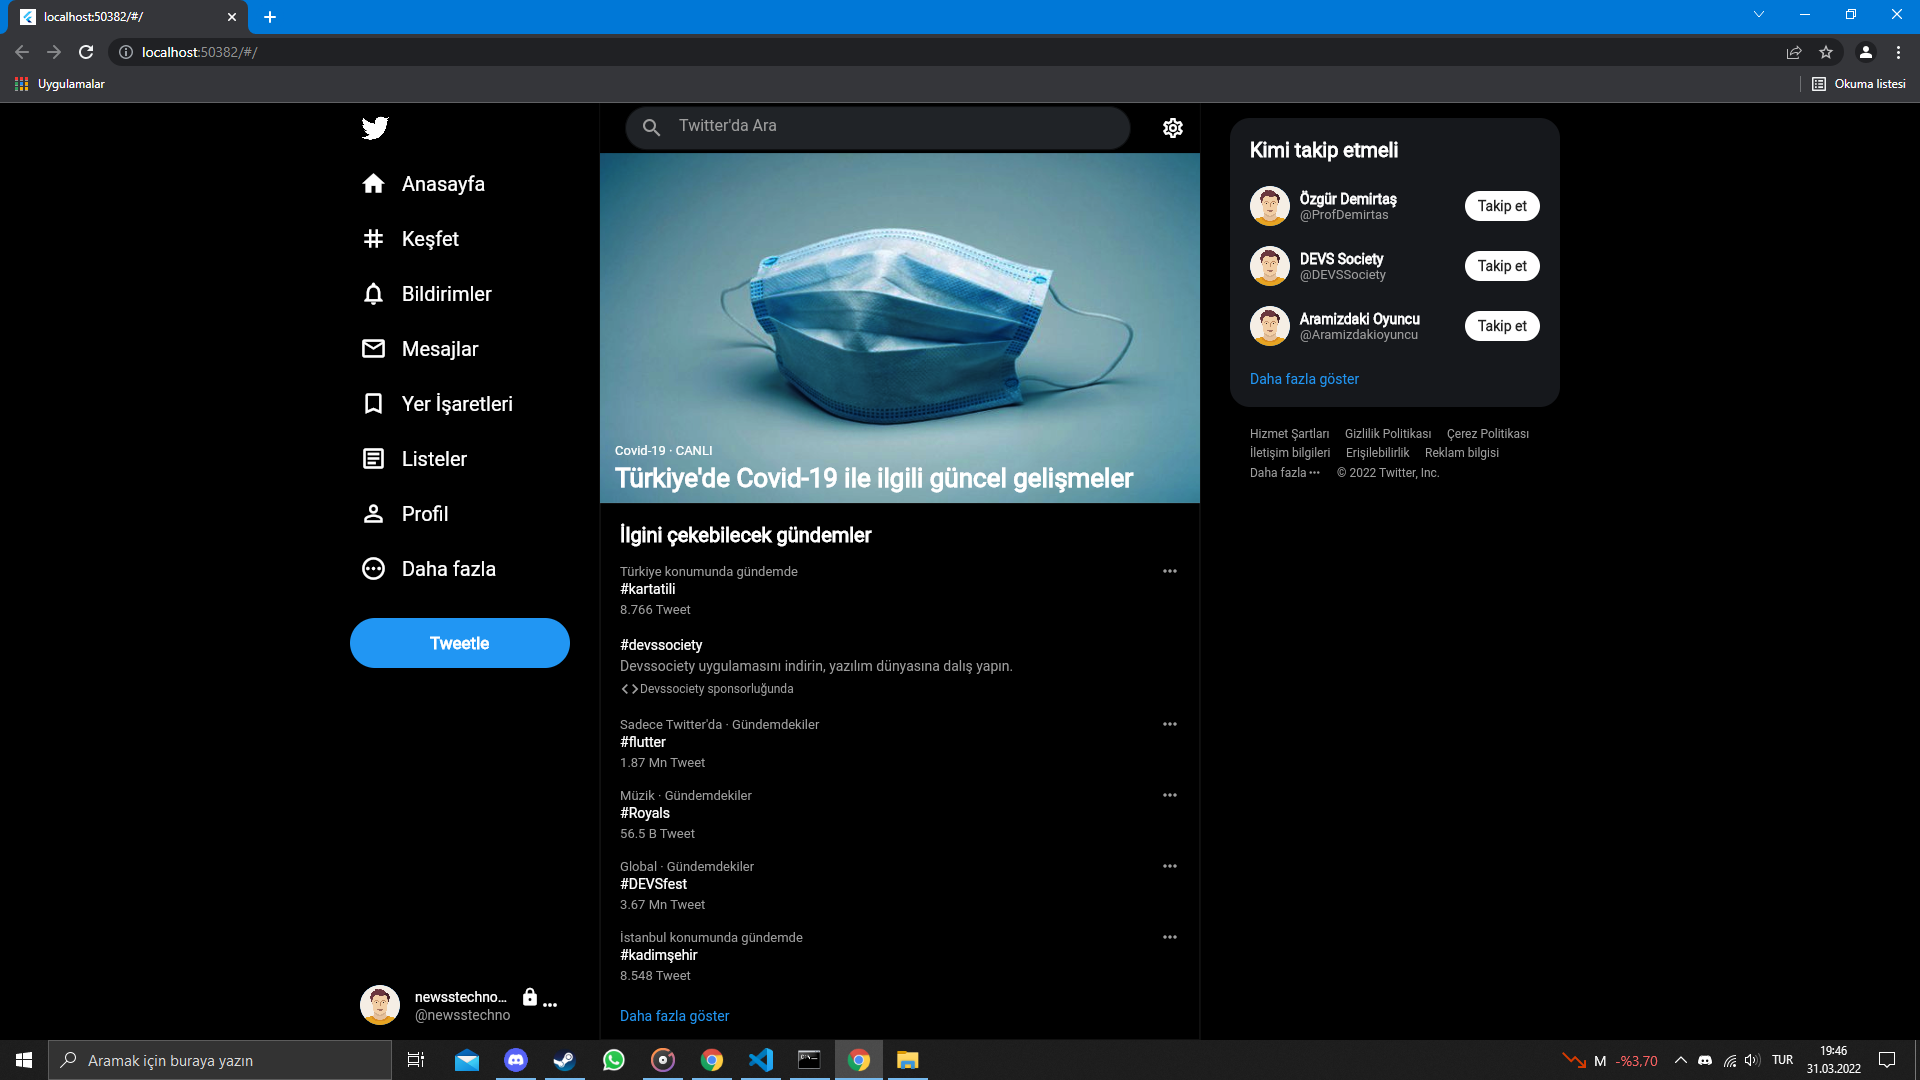Open options for #kartatili trend
This screenshot has width=1920, height=1080.
1170,571
